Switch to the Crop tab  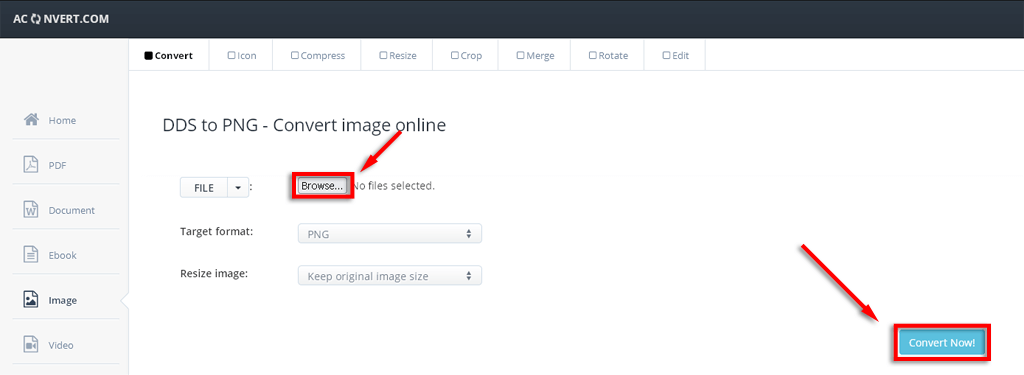pyautogui.click(x=466, y=56)
